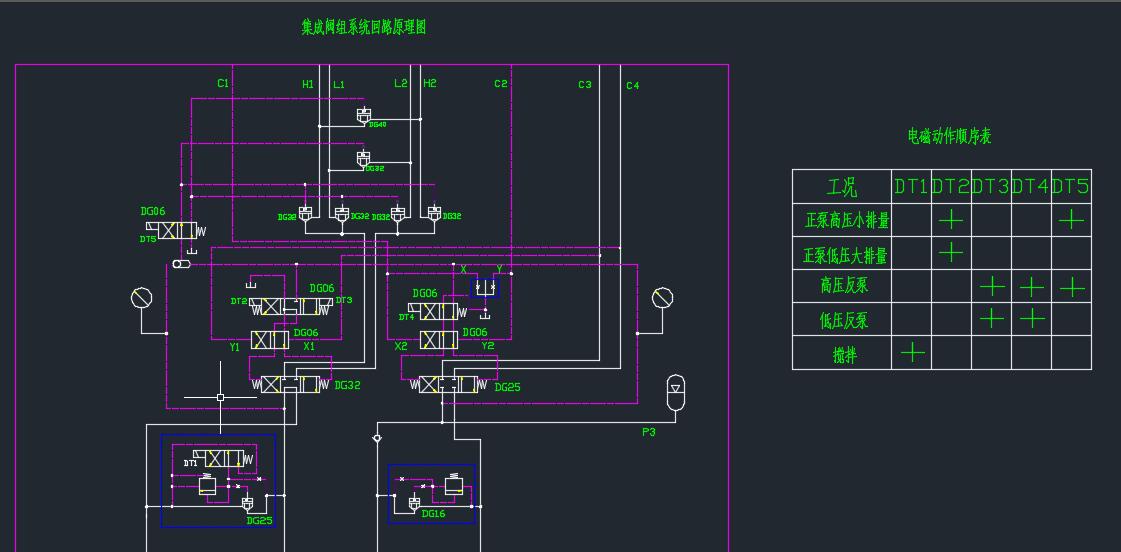
Task: Pick the pressure gauge symbol below DT5 valve
Action: click(142, 297)
